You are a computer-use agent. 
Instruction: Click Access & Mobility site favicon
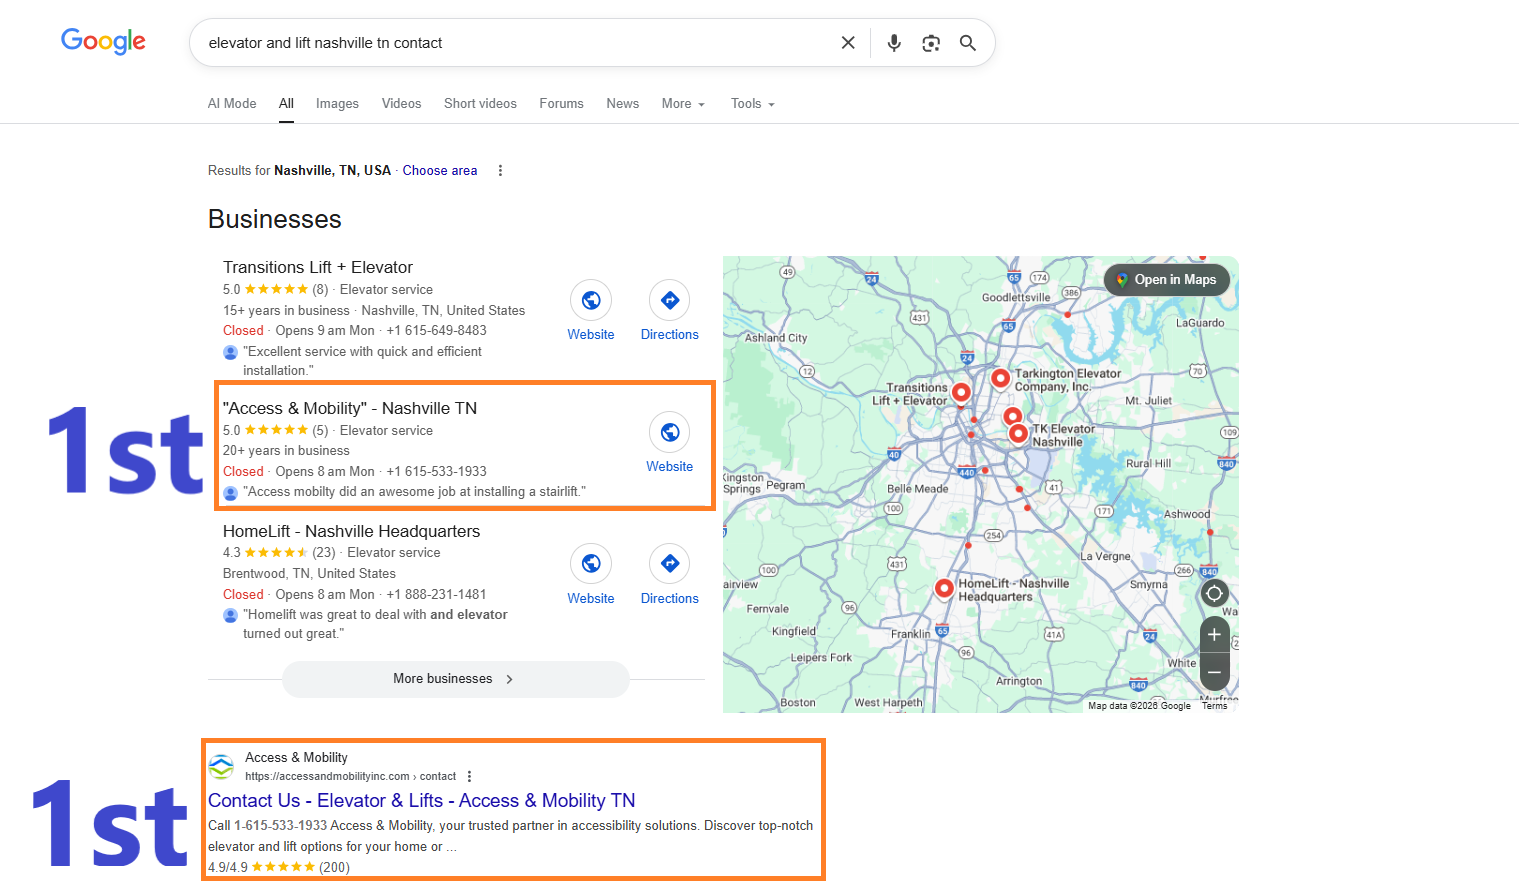click(x=221, y=767)
